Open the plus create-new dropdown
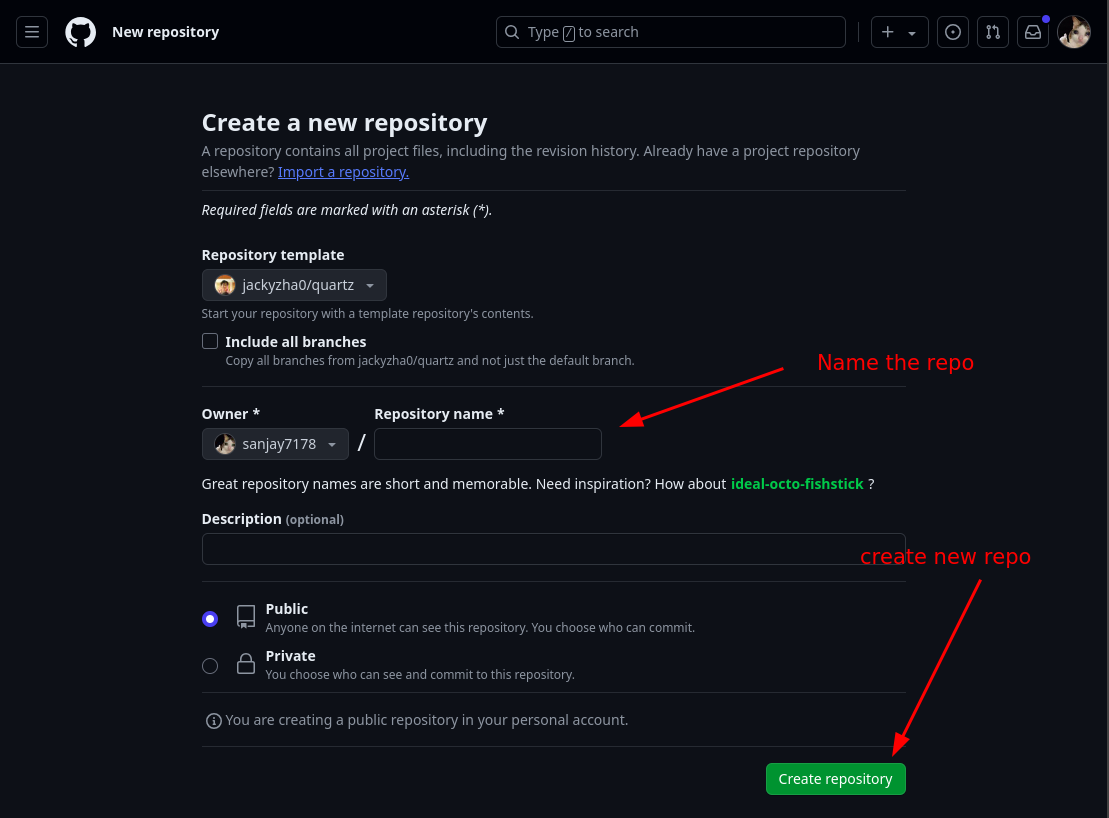This screenshot has width=1109, height=818. click(899, 32)
